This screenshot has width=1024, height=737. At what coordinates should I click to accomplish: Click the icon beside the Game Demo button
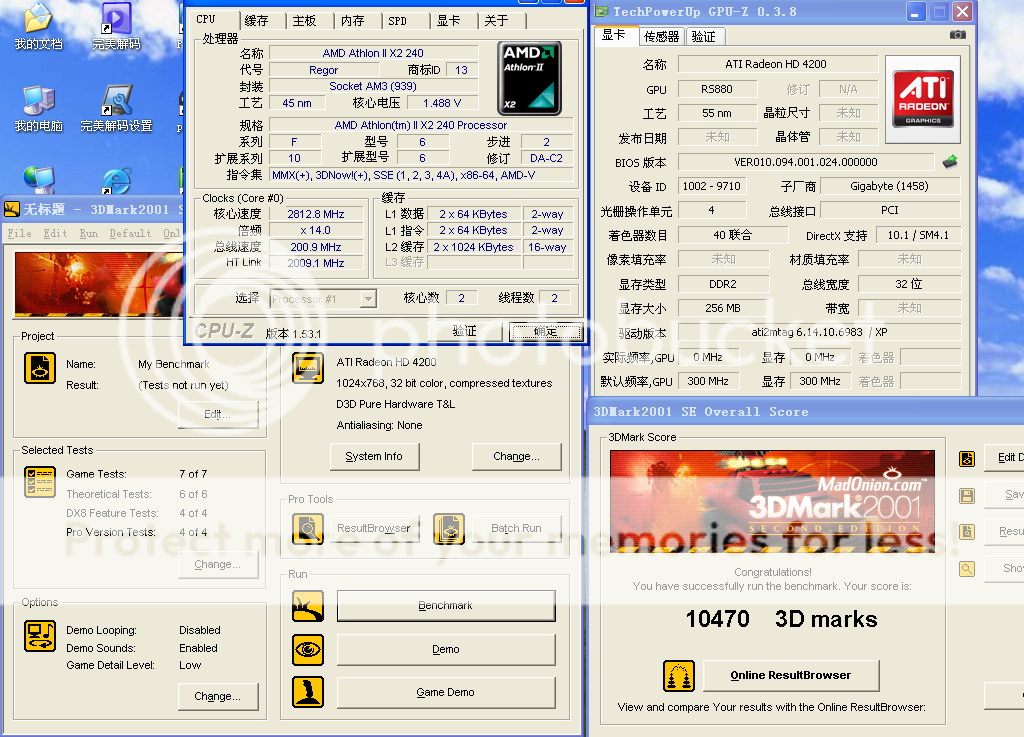click(x=308, y=692)
